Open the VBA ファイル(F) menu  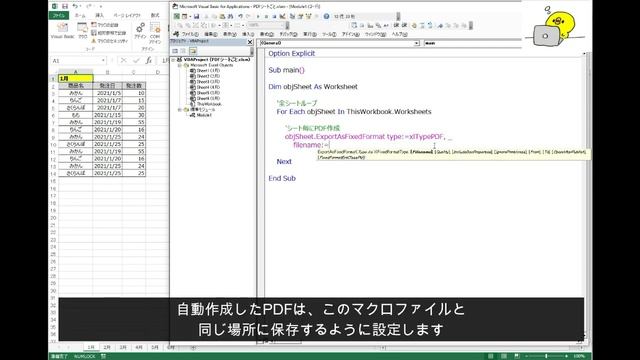click(x=190, y=34)
